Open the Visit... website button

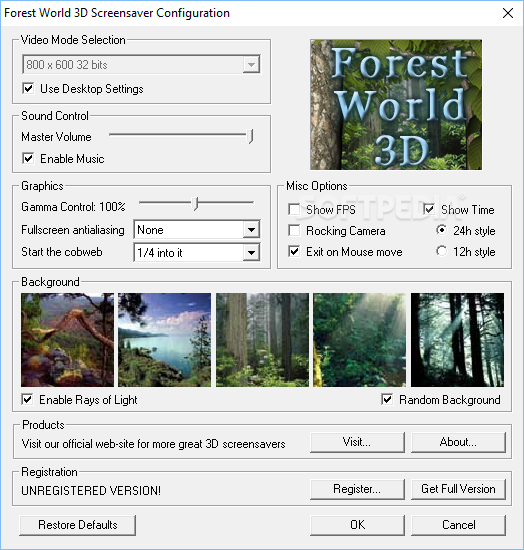click(x=357, y=442)
